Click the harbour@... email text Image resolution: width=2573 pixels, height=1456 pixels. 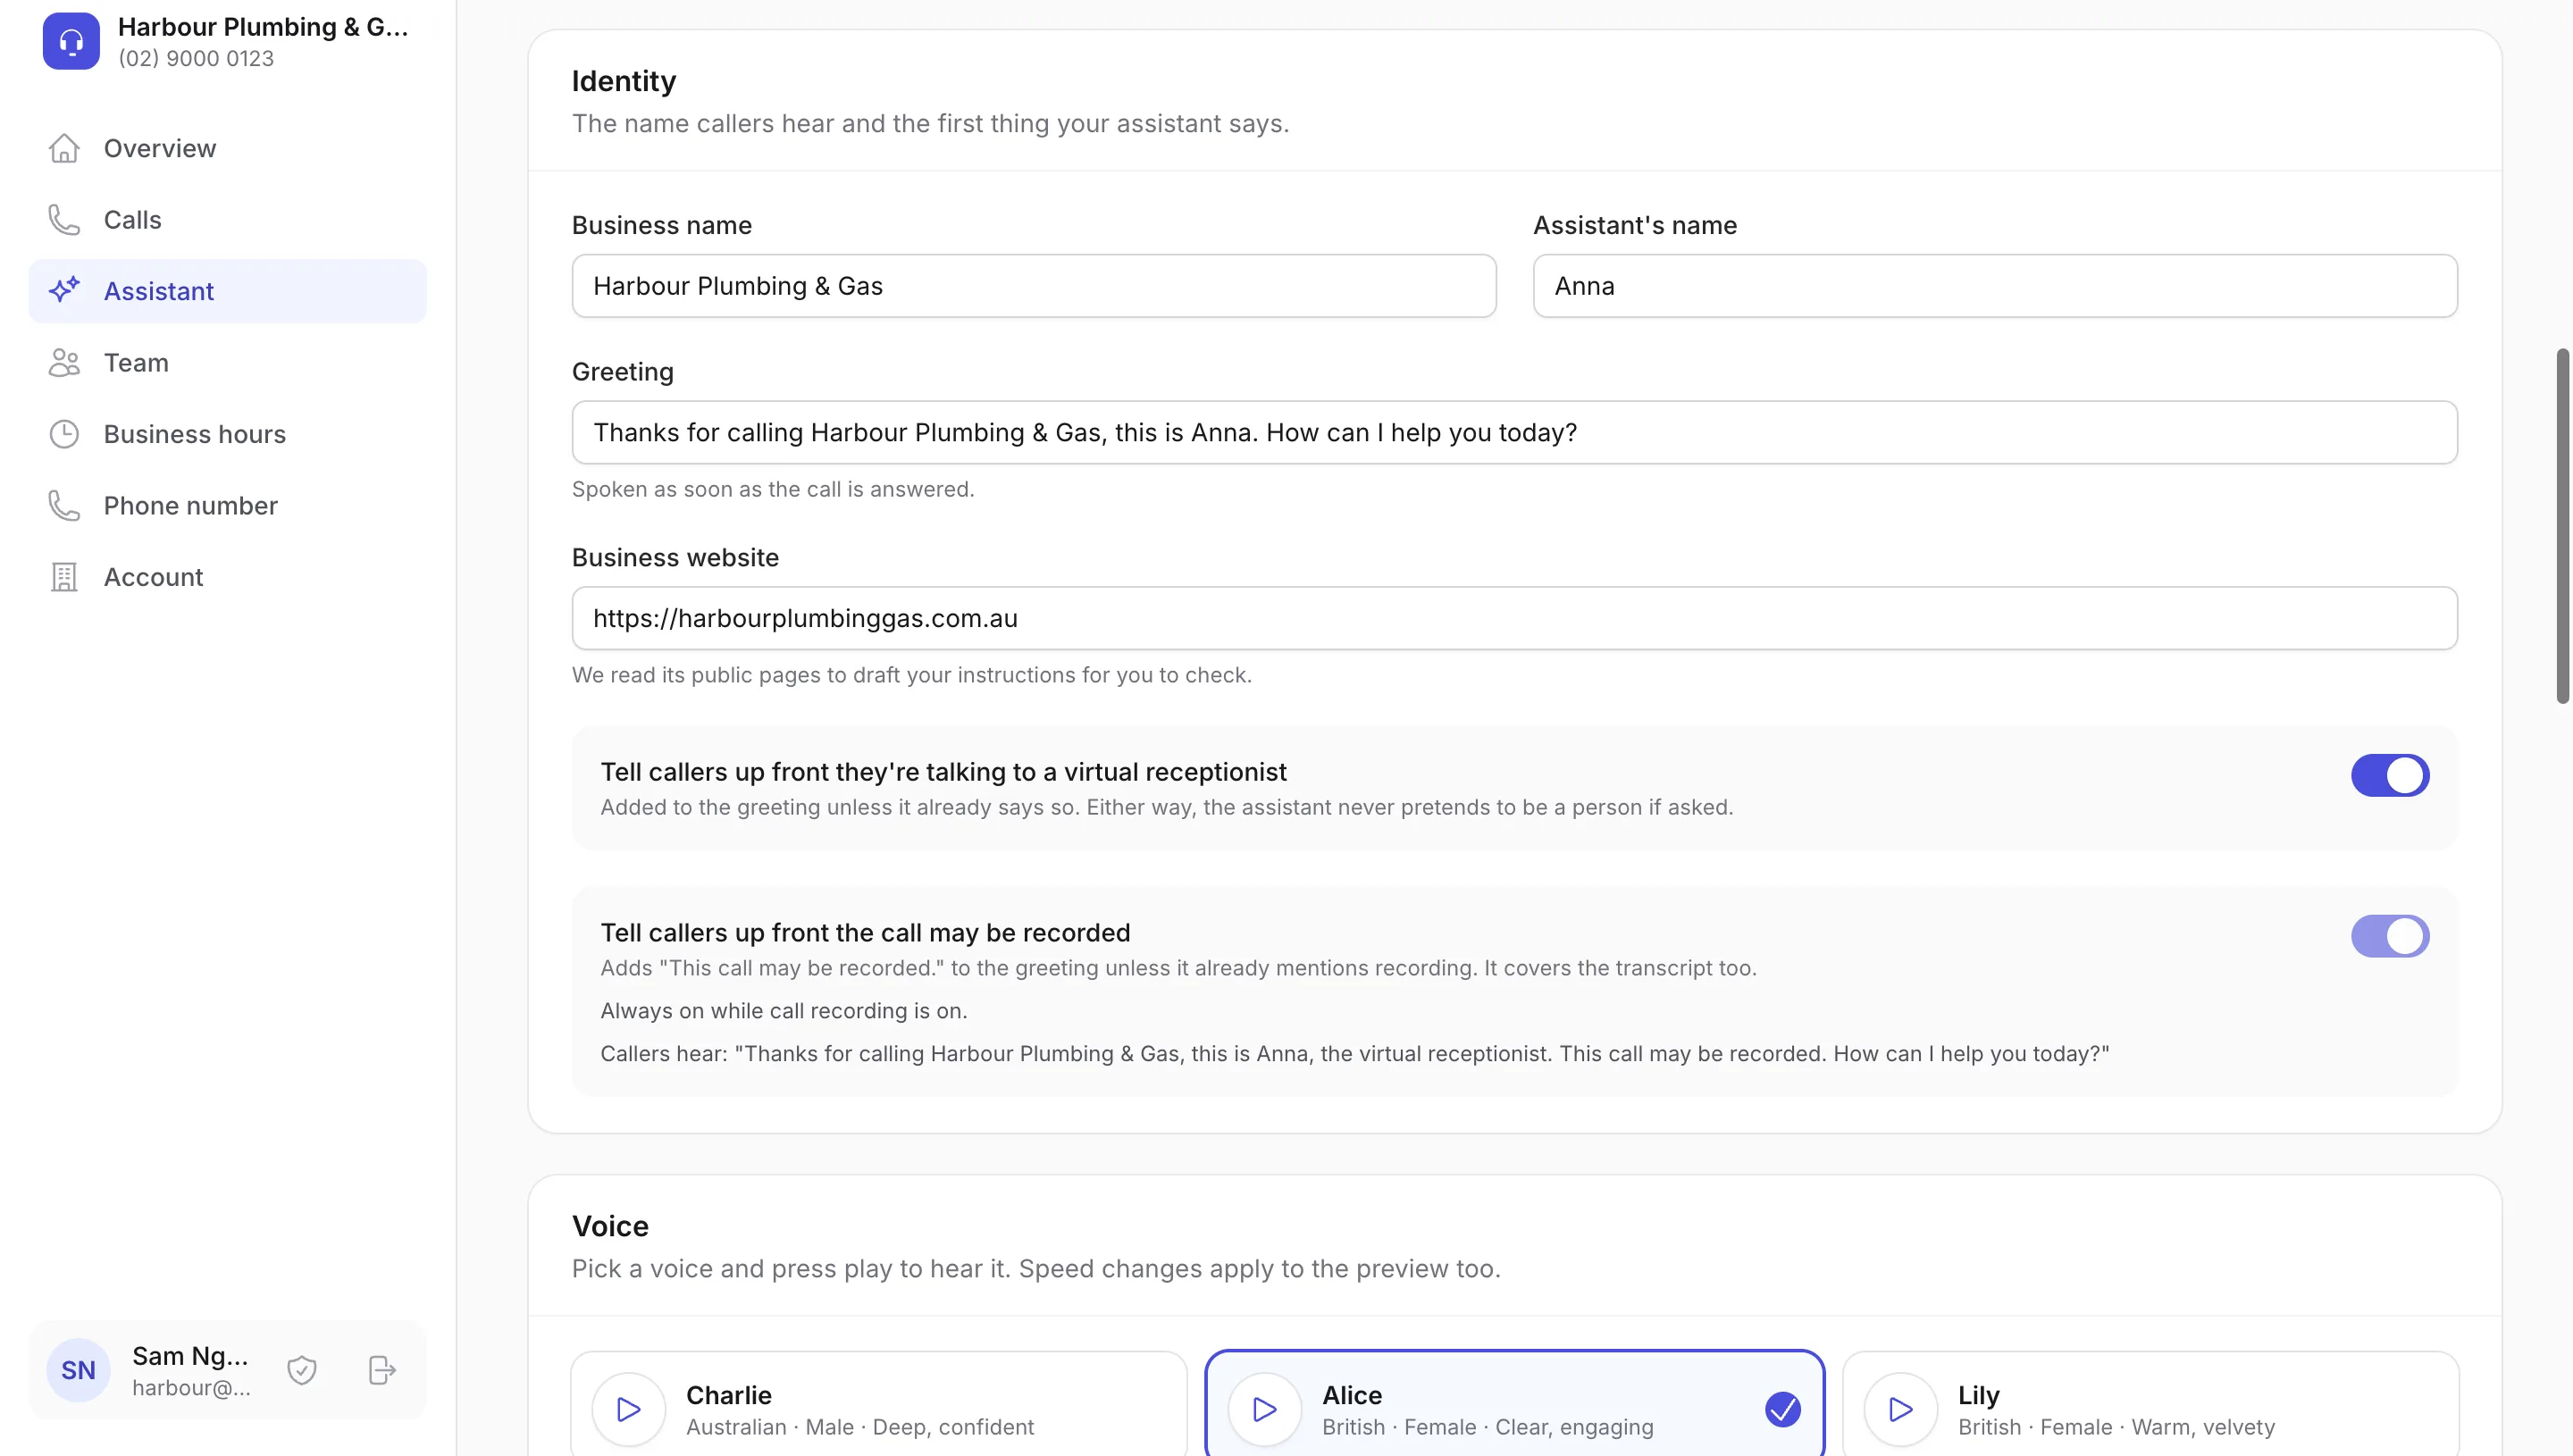click(x=191, y=1388)
